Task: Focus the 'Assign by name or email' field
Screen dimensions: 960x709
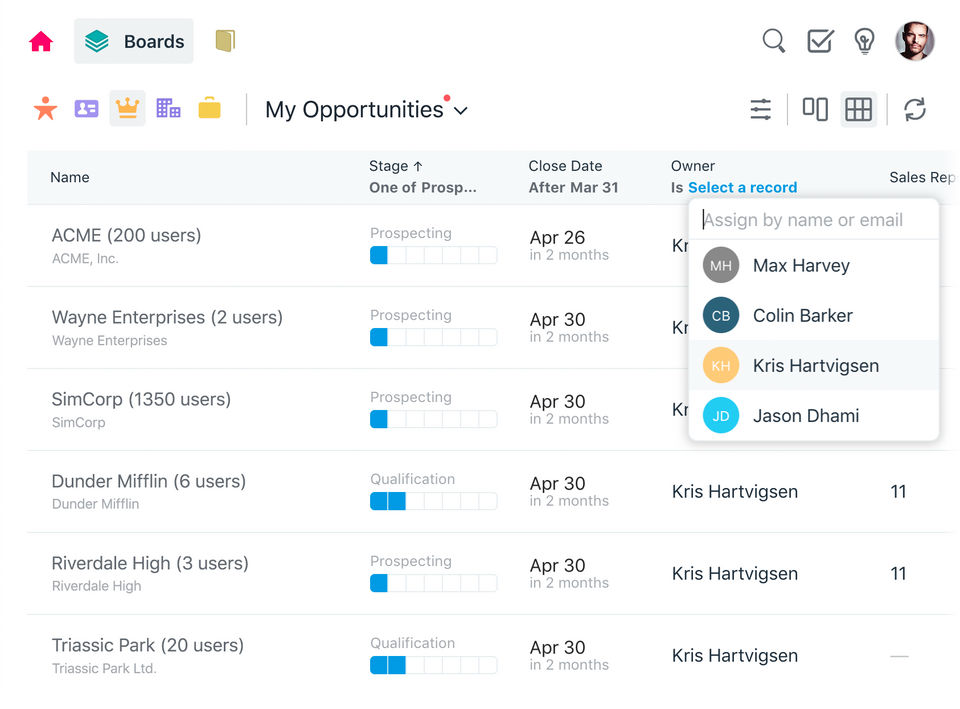Action: [x=814, y=220]
